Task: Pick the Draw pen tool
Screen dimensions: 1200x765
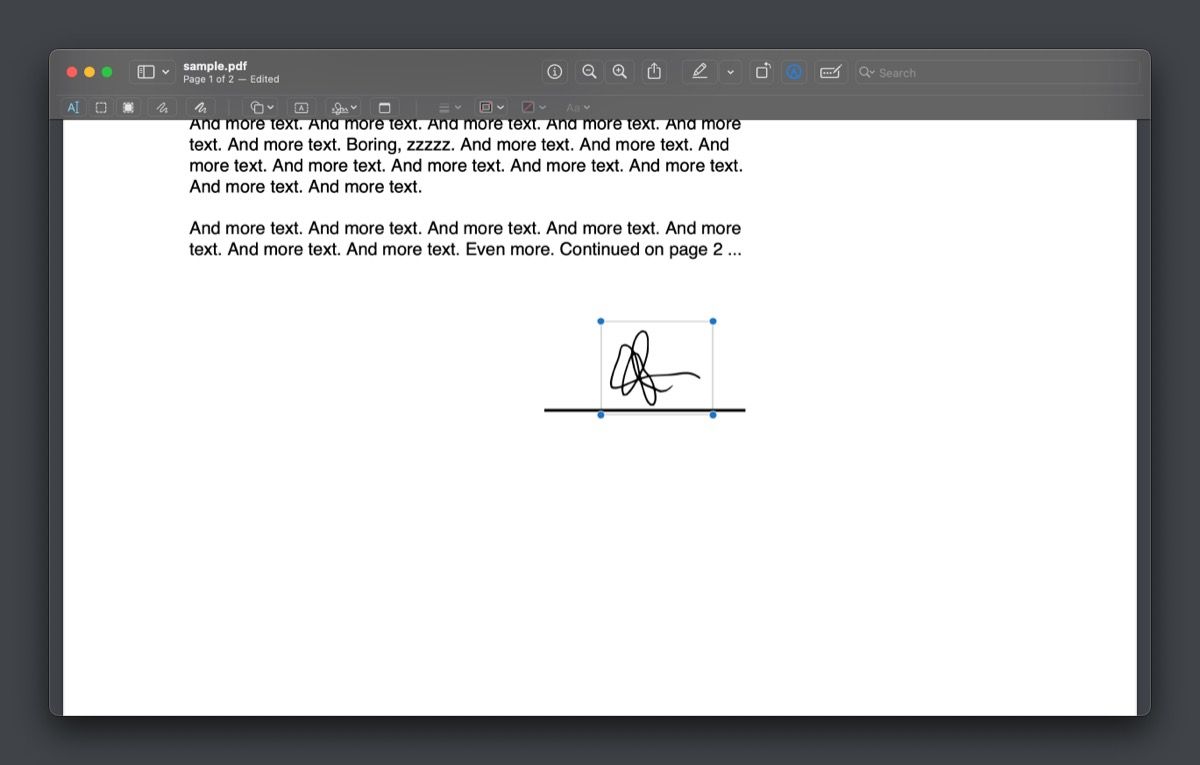Action: point(200,107)
